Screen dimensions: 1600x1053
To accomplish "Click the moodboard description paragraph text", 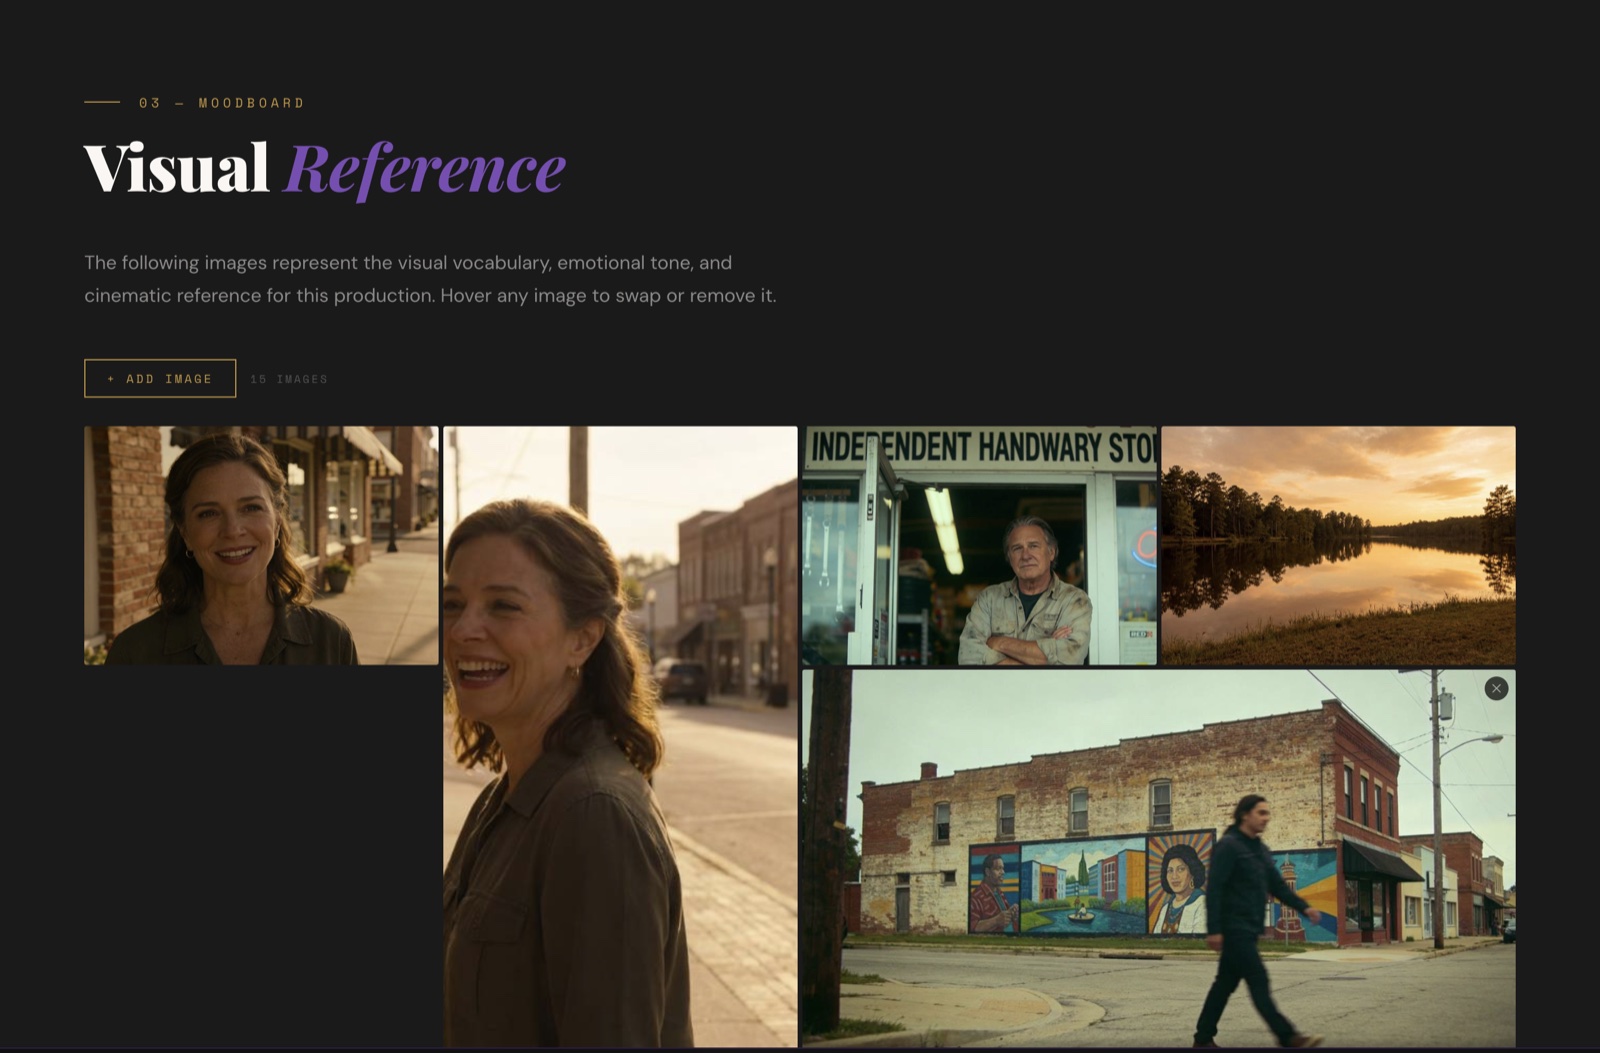I will point(430,279).
